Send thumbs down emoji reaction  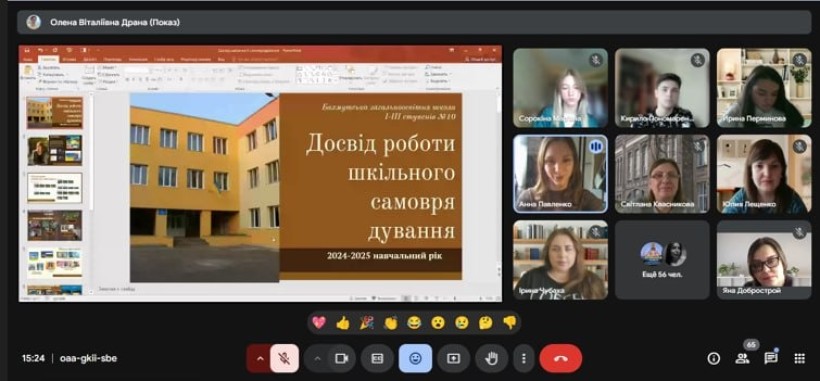[x=510, y=322]
